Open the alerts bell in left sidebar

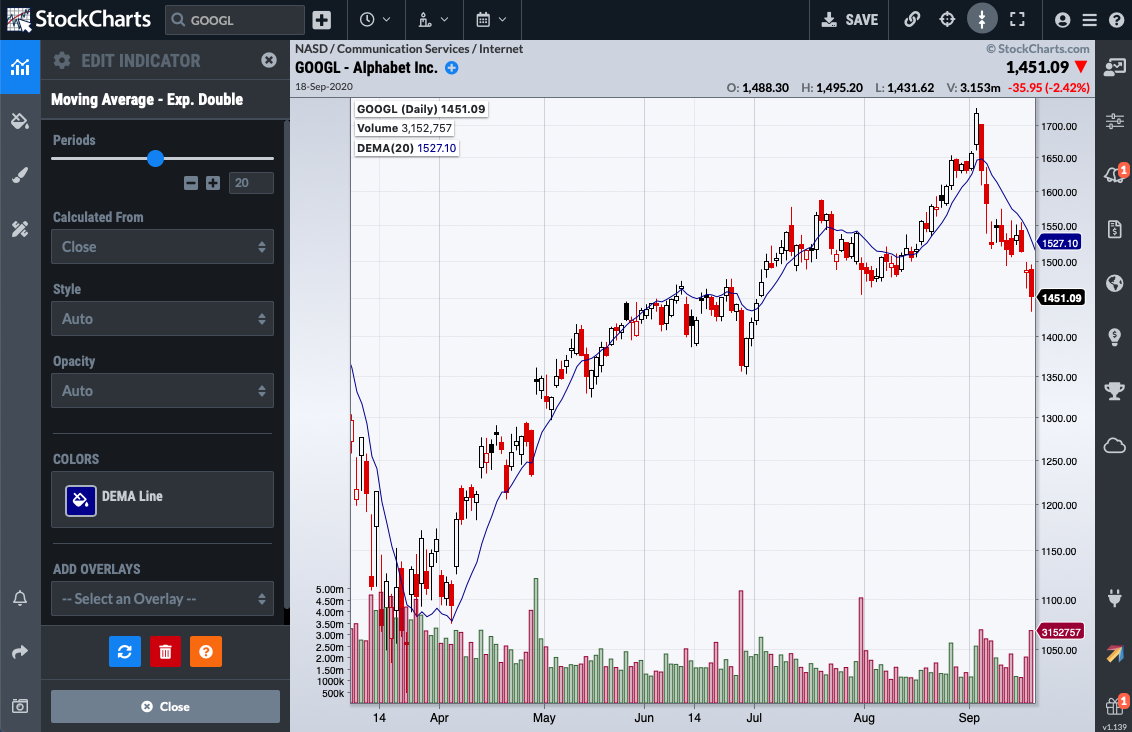(20, 598)
